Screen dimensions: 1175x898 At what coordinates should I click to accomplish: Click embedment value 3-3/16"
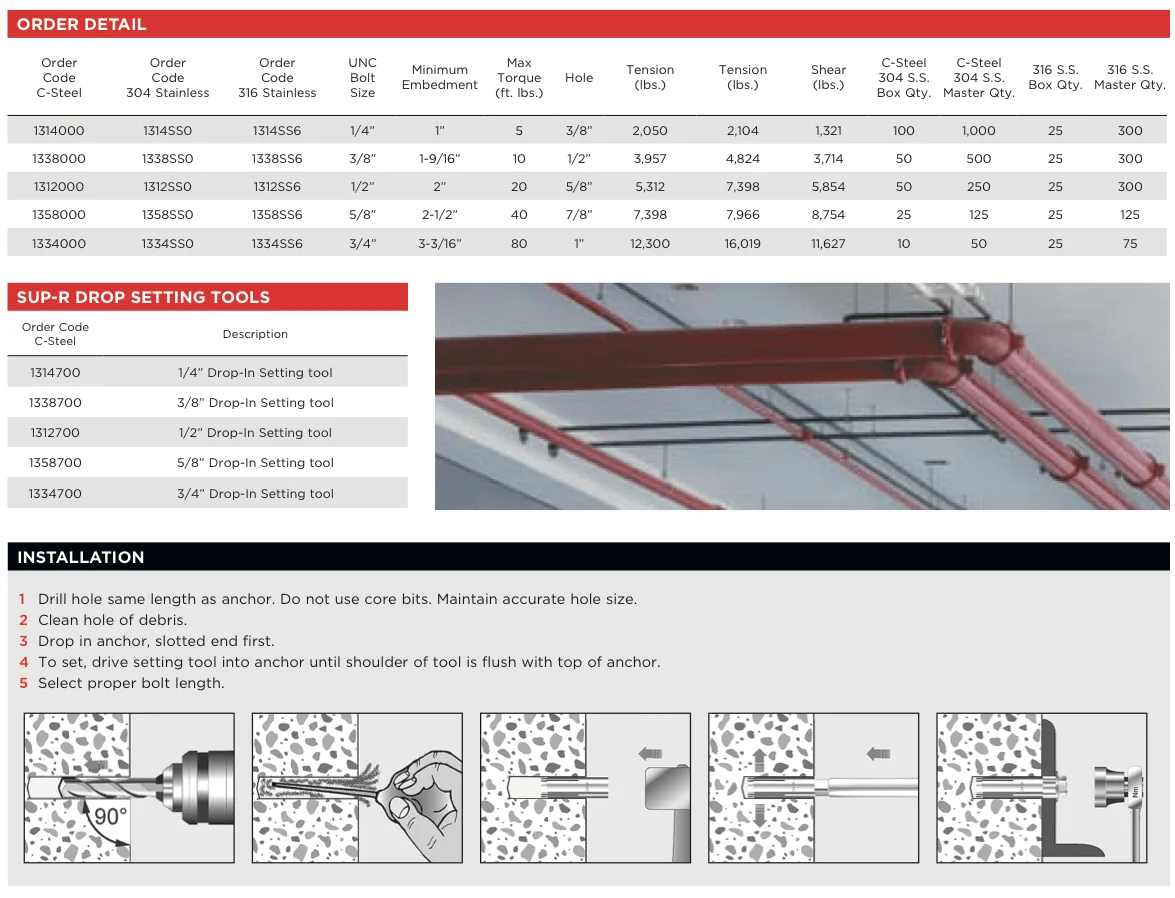point(440,244)
